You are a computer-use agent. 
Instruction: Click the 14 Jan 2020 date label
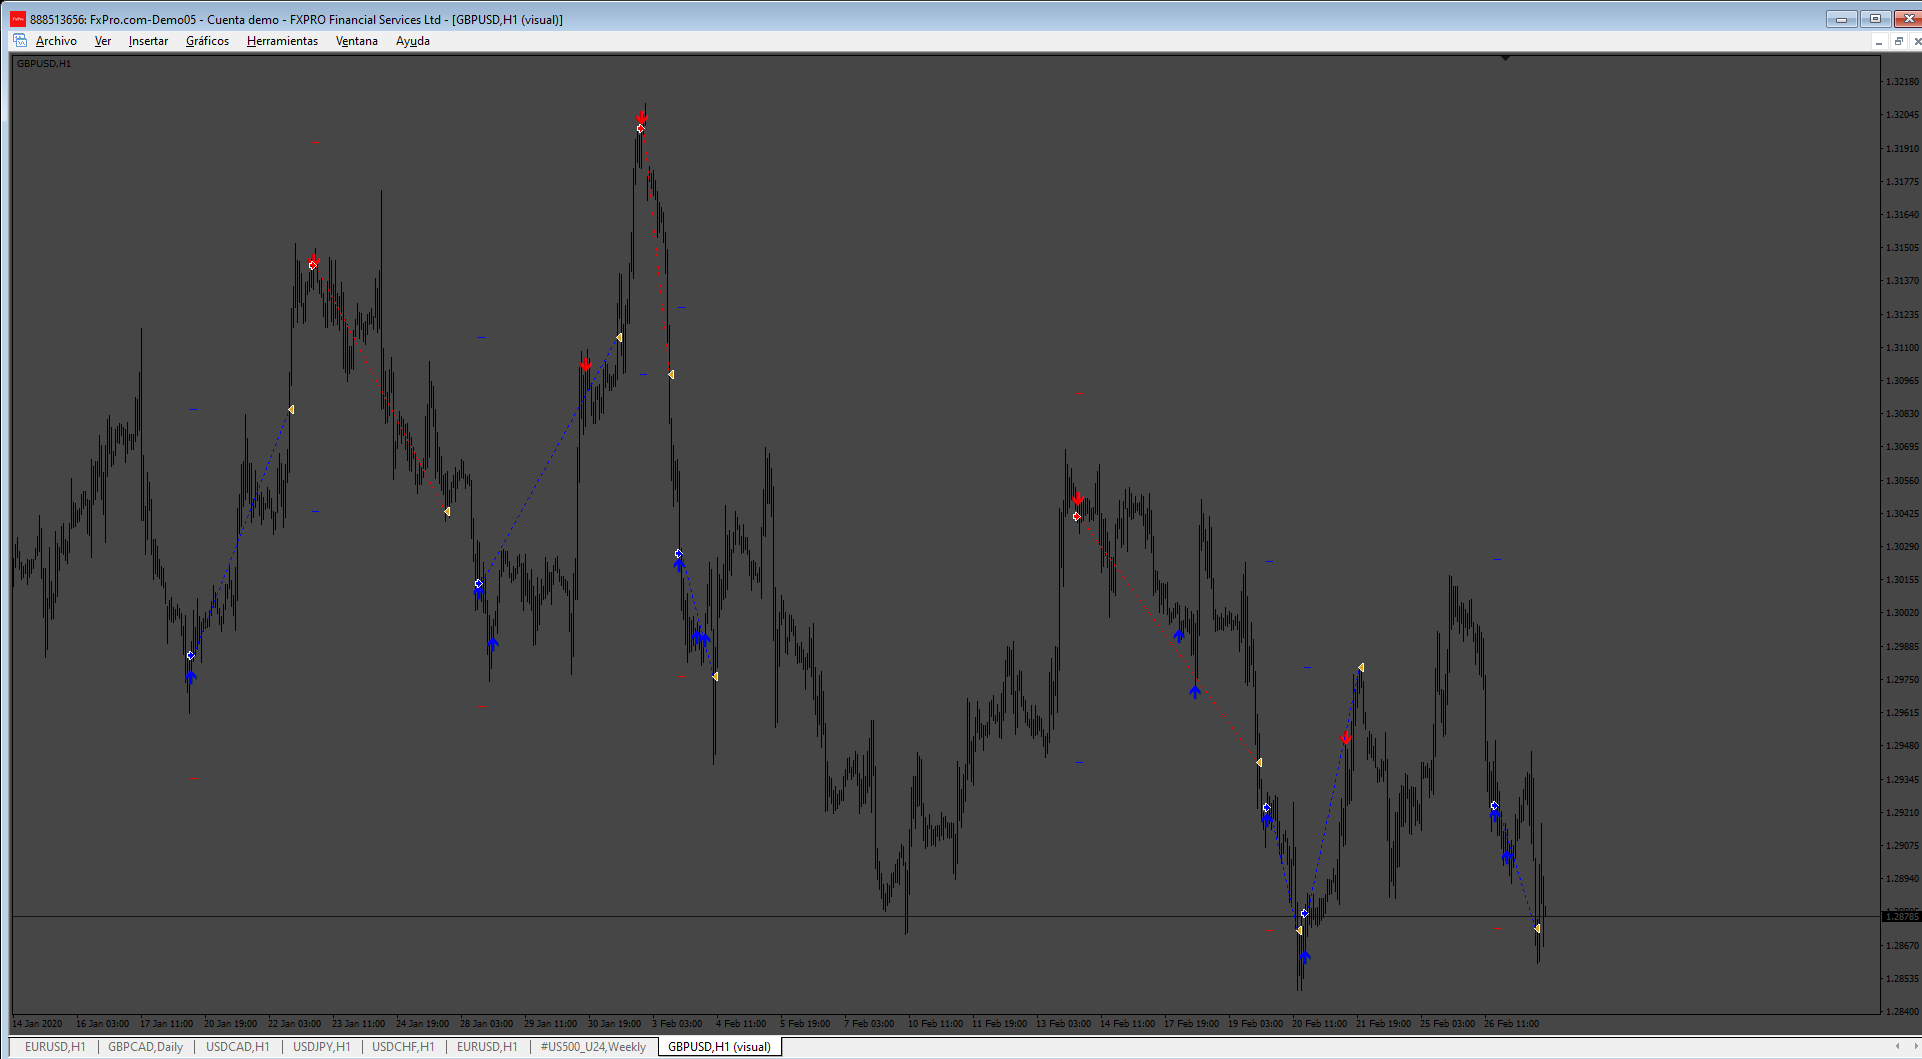(x=38, y=1023)
